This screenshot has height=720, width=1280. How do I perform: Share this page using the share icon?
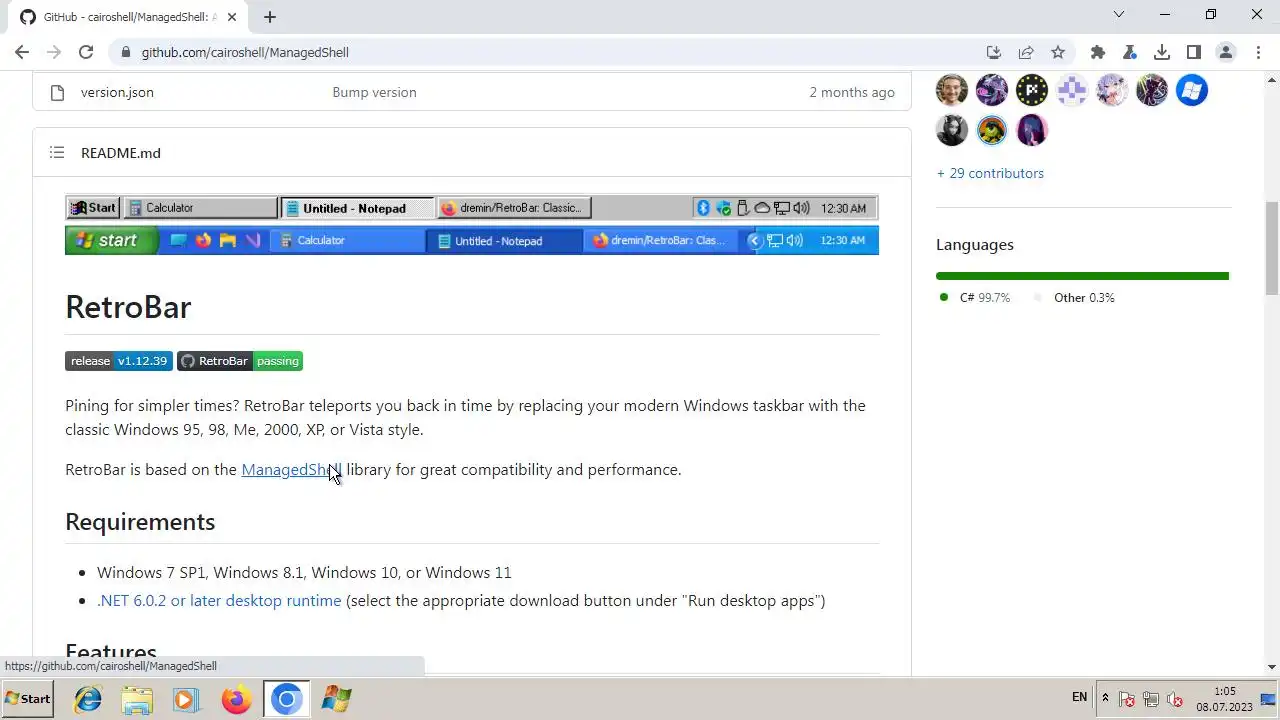1026,52
